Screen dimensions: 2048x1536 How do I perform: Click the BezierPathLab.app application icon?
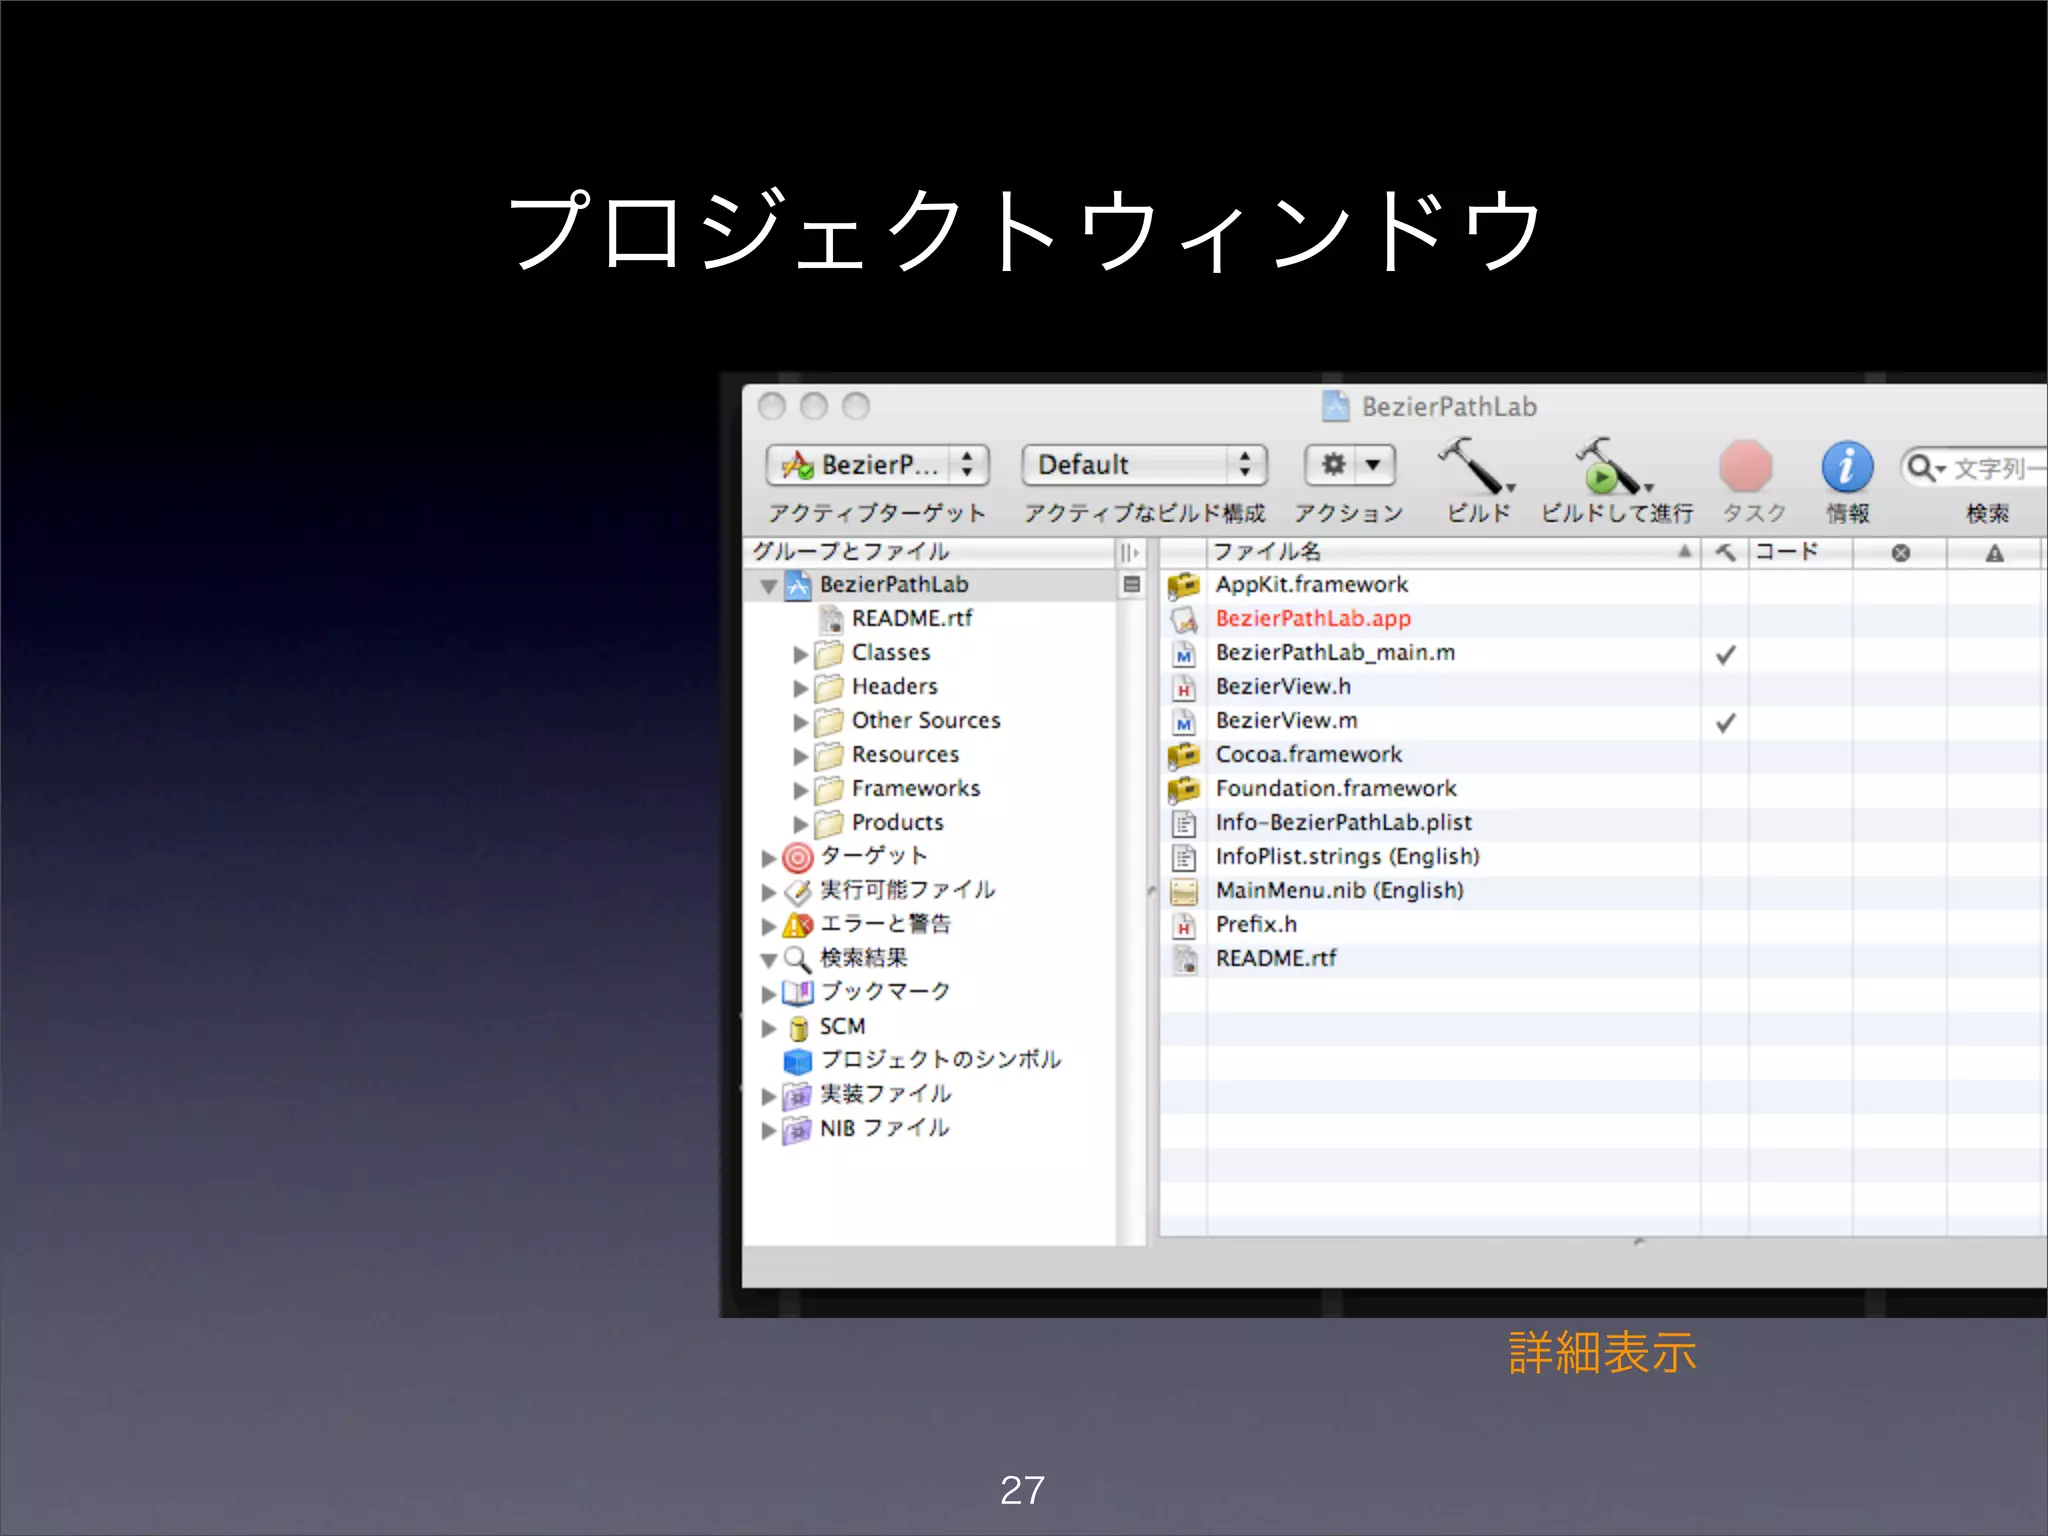pyautogui.click(x=1184, y=620)
